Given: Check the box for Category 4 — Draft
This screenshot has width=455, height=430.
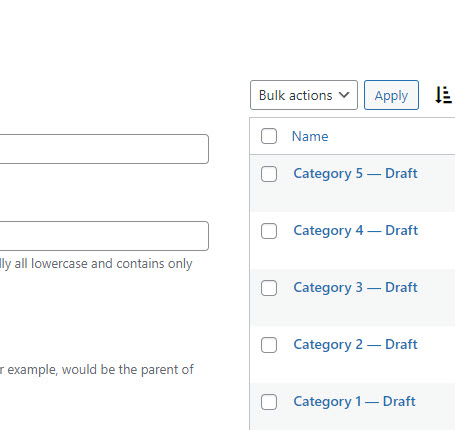Looking at the screenshot, I should [269, 231].
